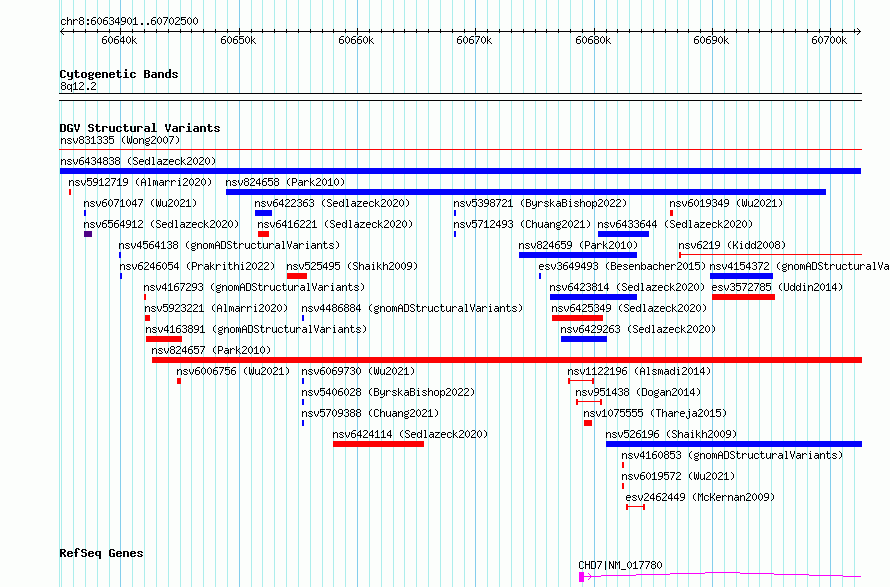Select the red nsv525495 (Shaikh2009) bar
Screen dimensions: 890x587
(297, 276)
